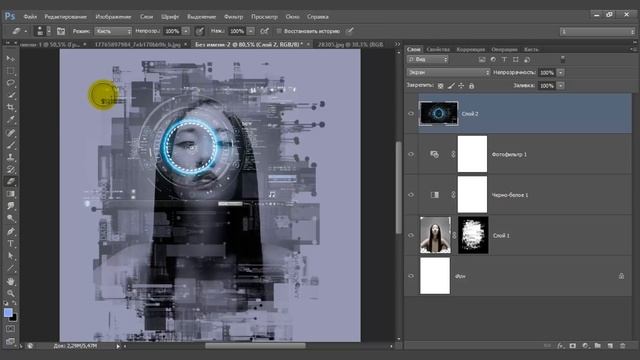
Task: Select the Crop tool
Action: pos(11,107)
